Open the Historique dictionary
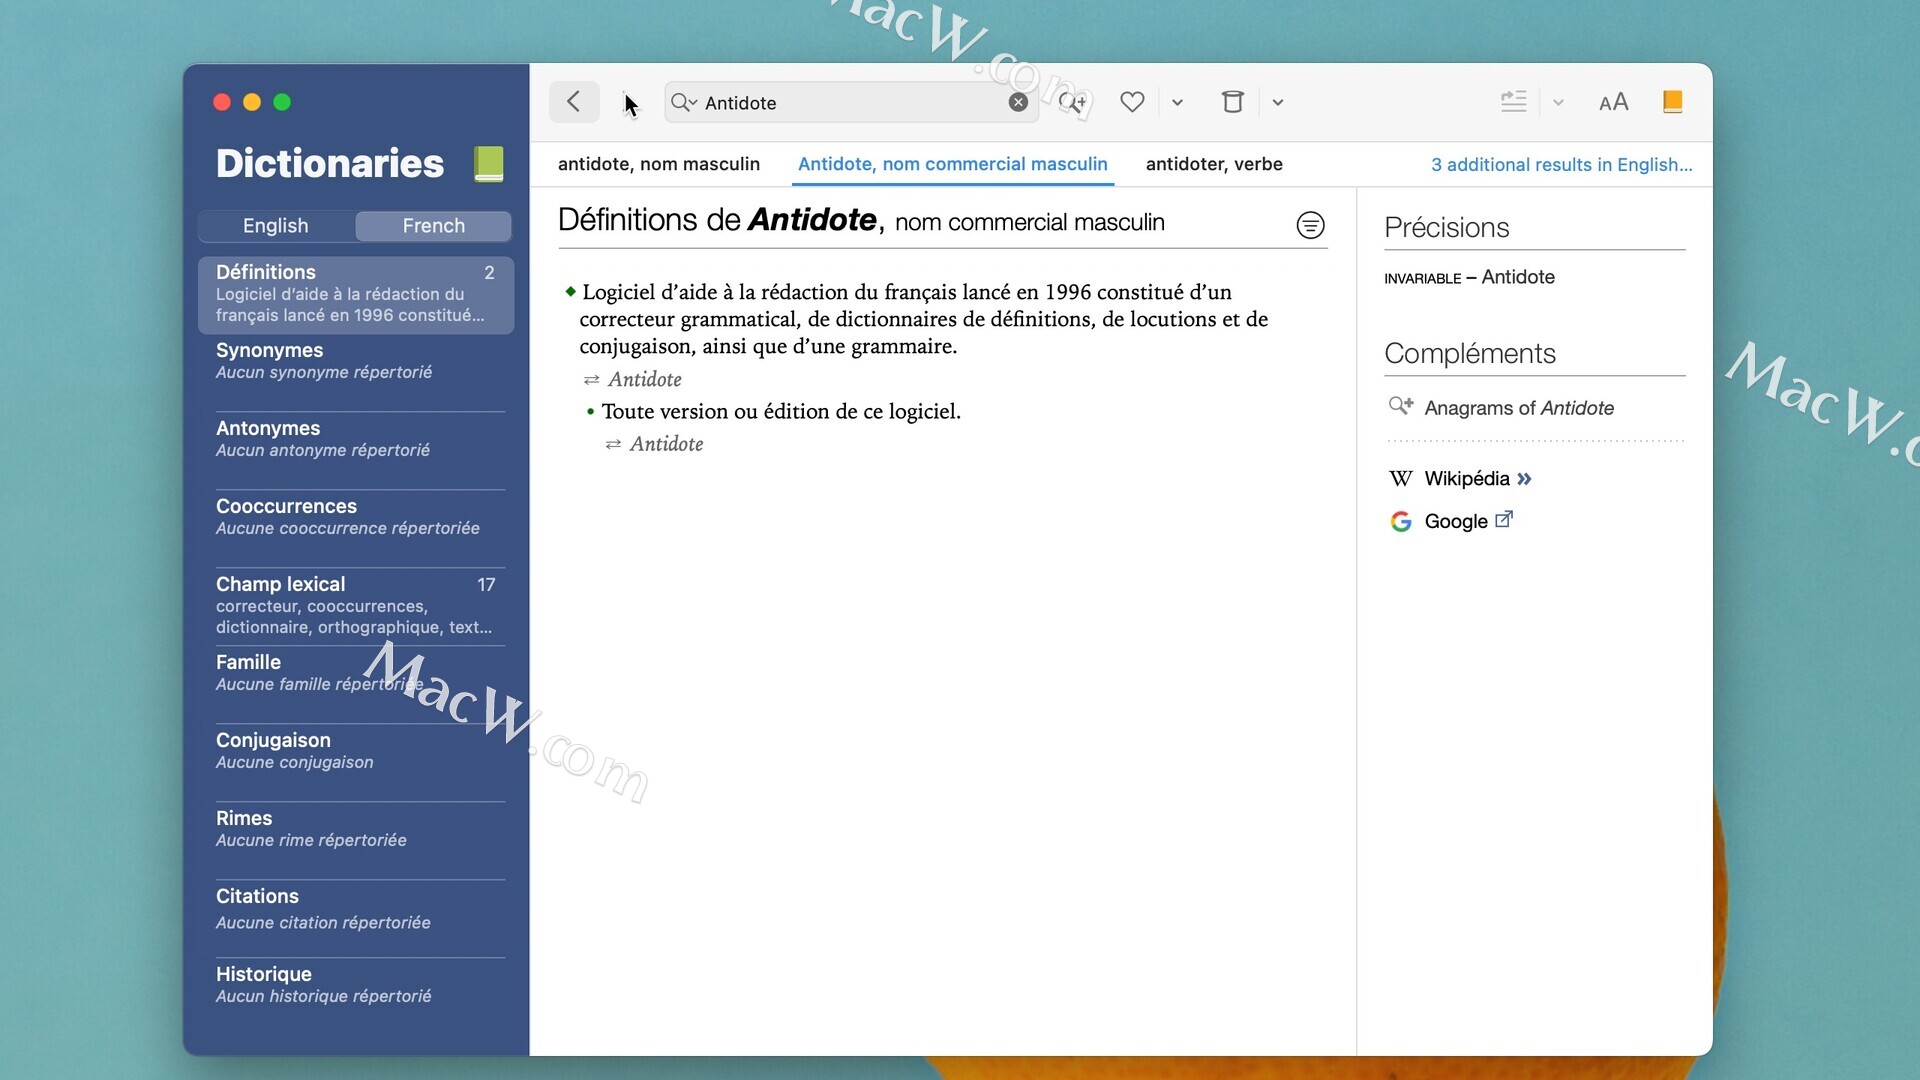Image resolution: width=1920 pixels, height=1080 pixels. (x=356, y=986)
